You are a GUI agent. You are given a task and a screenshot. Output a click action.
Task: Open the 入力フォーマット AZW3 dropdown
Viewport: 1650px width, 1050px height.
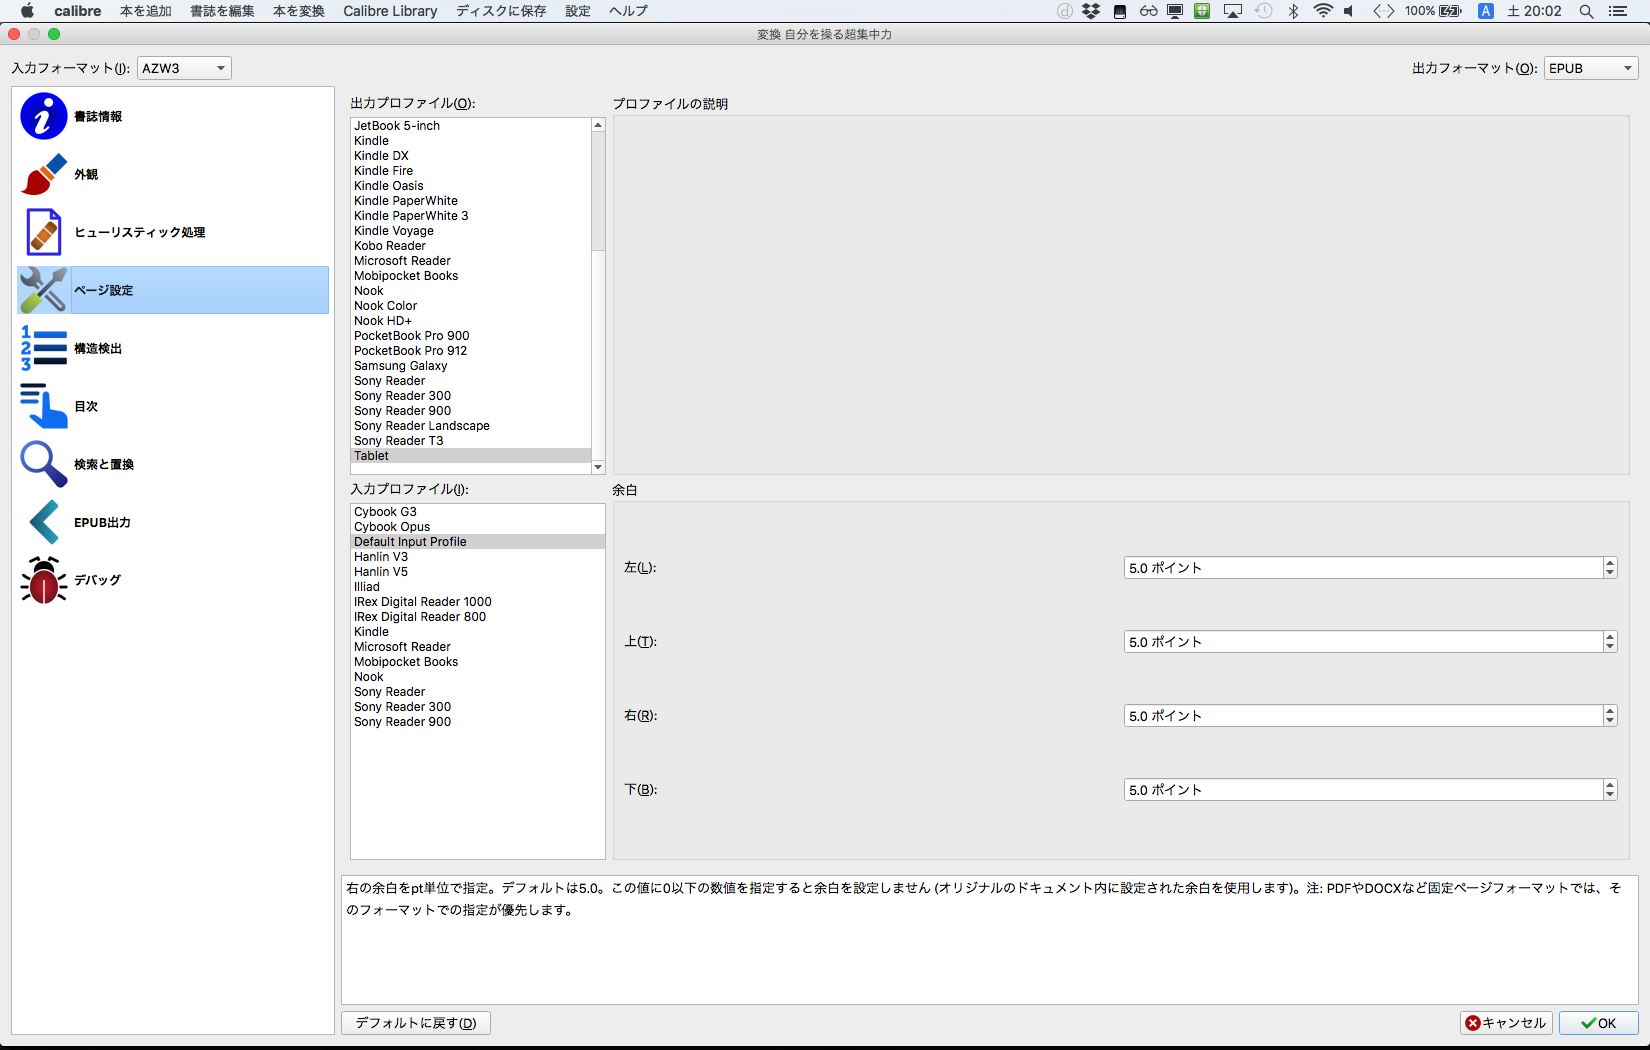[184, 68]
